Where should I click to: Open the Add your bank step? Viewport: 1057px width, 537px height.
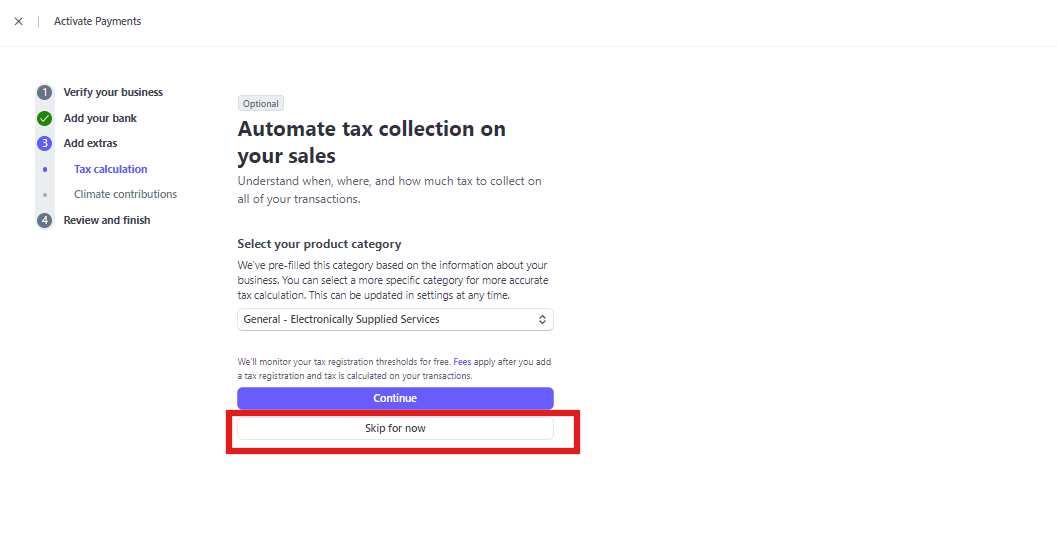(x=100, y=119)
